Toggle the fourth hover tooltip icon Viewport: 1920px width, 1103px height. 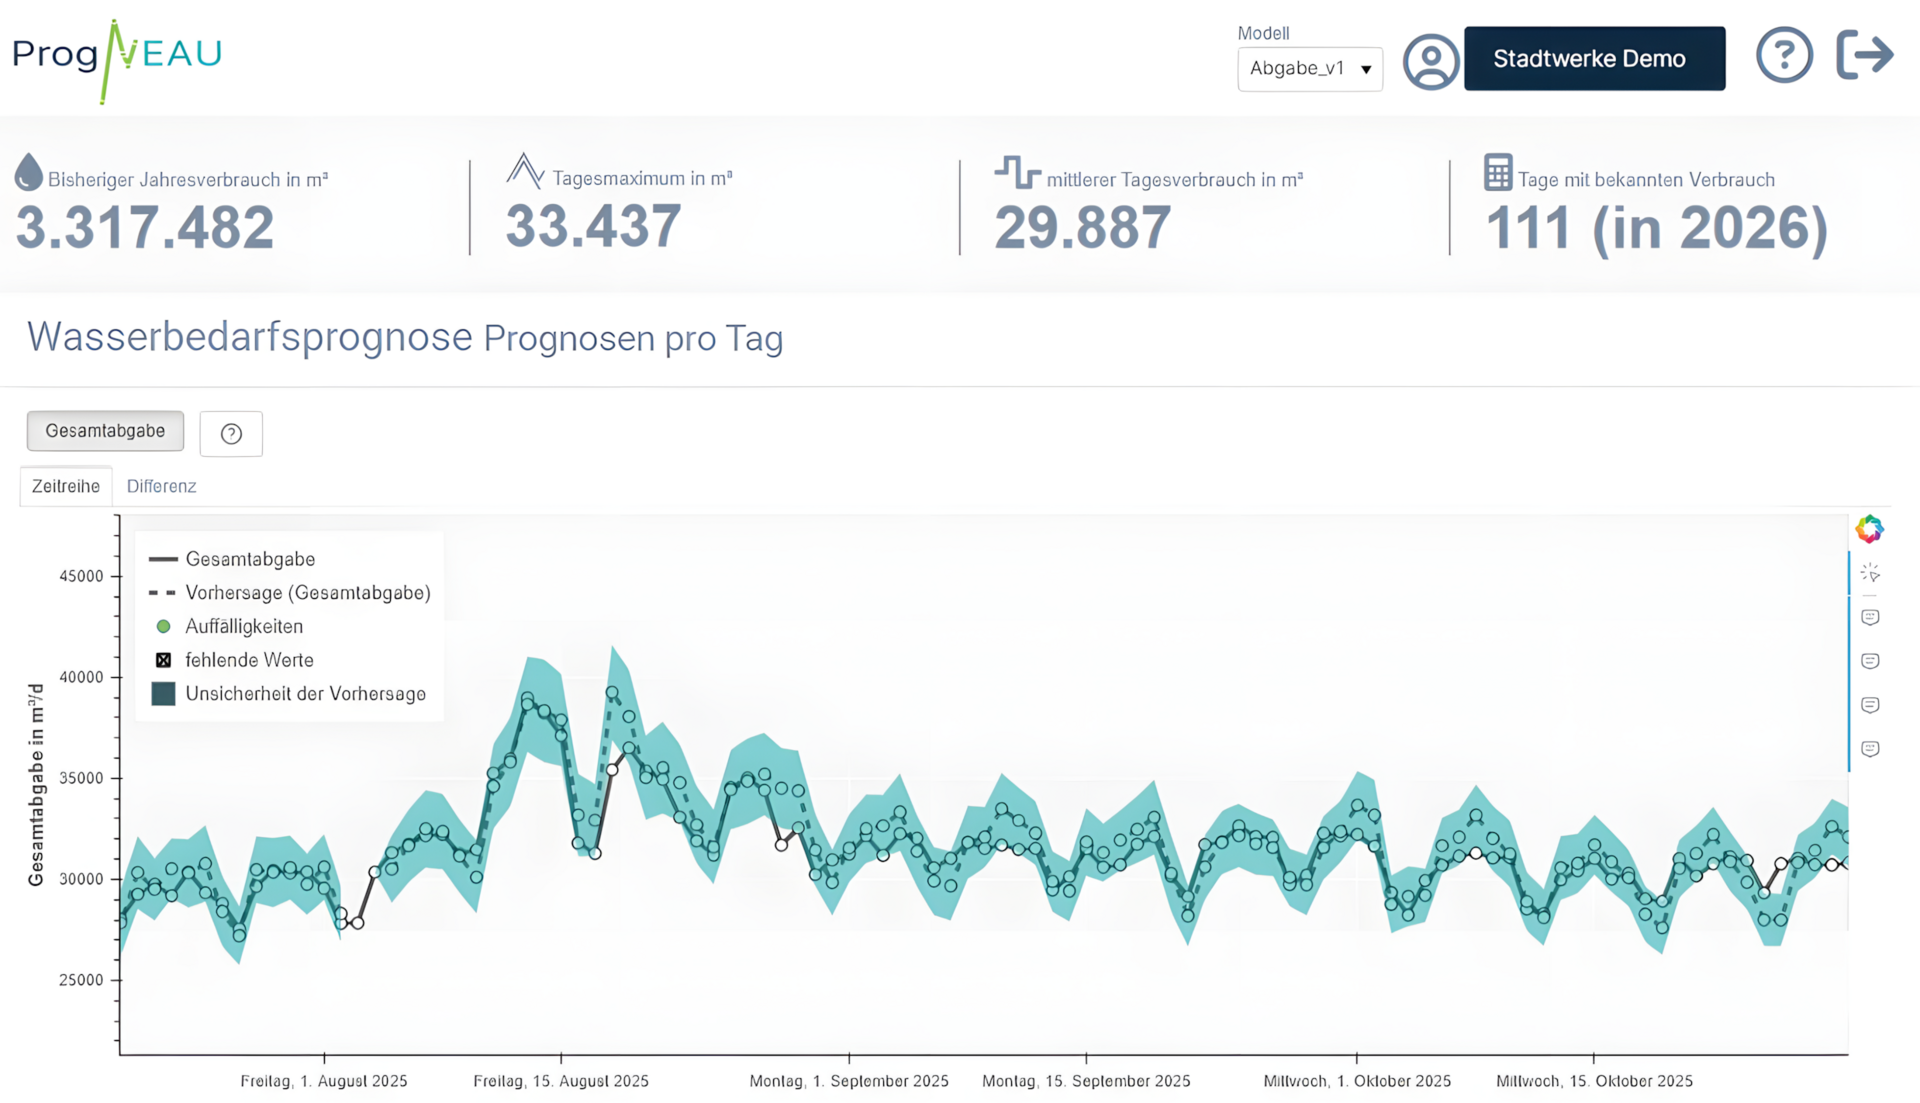pyautogui.click(x=1870, y=749)
